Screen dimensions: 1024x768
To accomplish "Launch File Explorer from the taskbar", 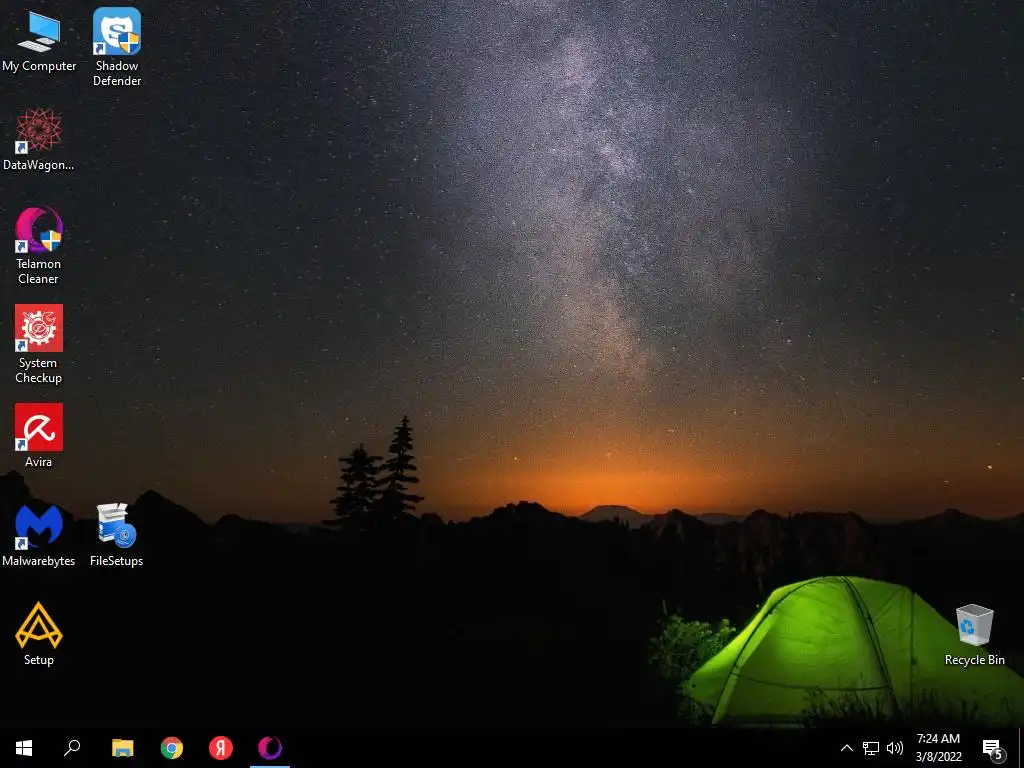I will (x=123, y=748).
